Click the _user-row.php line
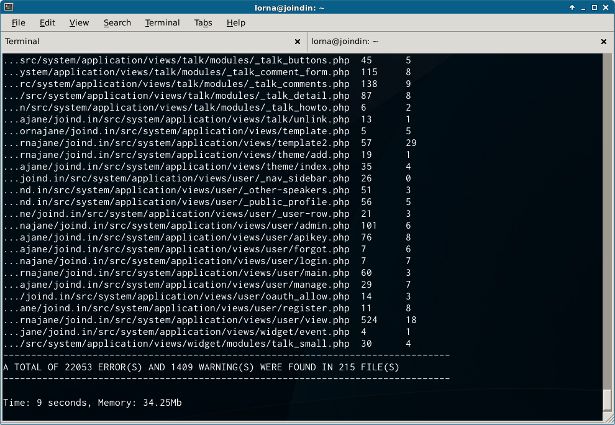The width and height of the screenshot is (615, 425). click(x=207, y=214)
